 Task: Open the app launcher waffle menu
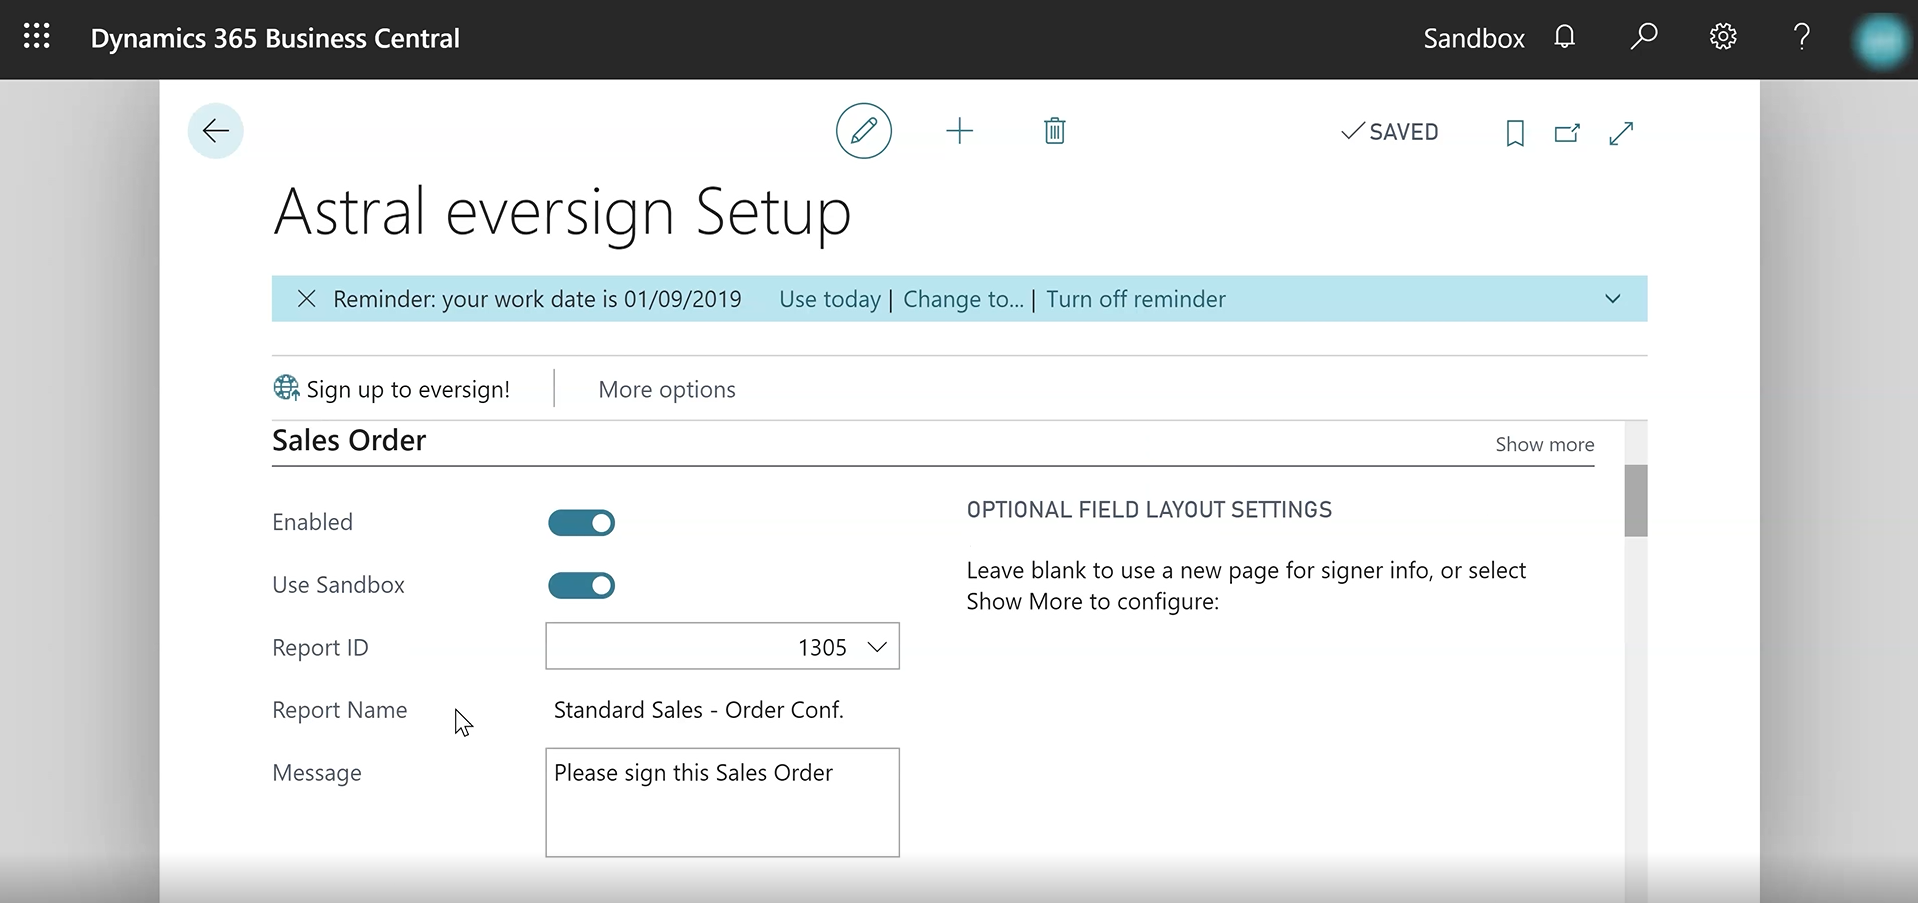(37, 38)
